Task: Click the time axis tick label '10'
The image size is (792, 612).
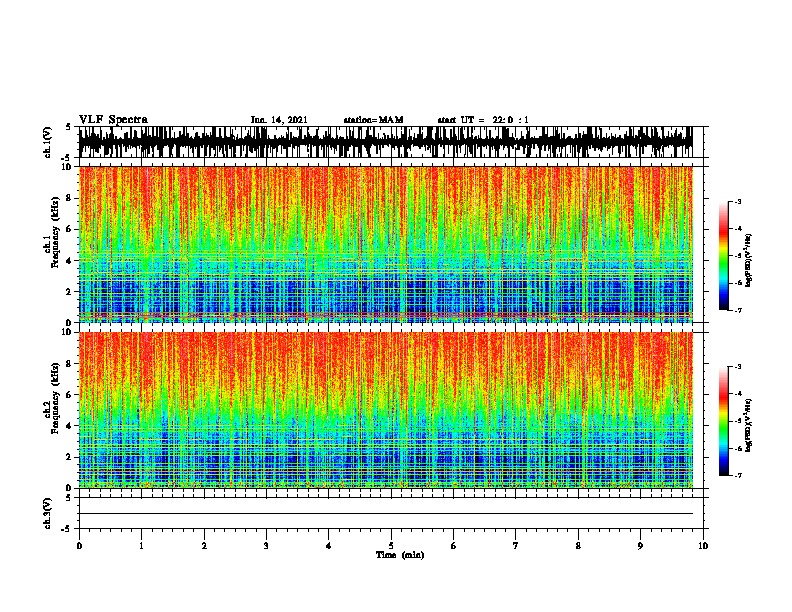Action: click(x=703, y=546)
